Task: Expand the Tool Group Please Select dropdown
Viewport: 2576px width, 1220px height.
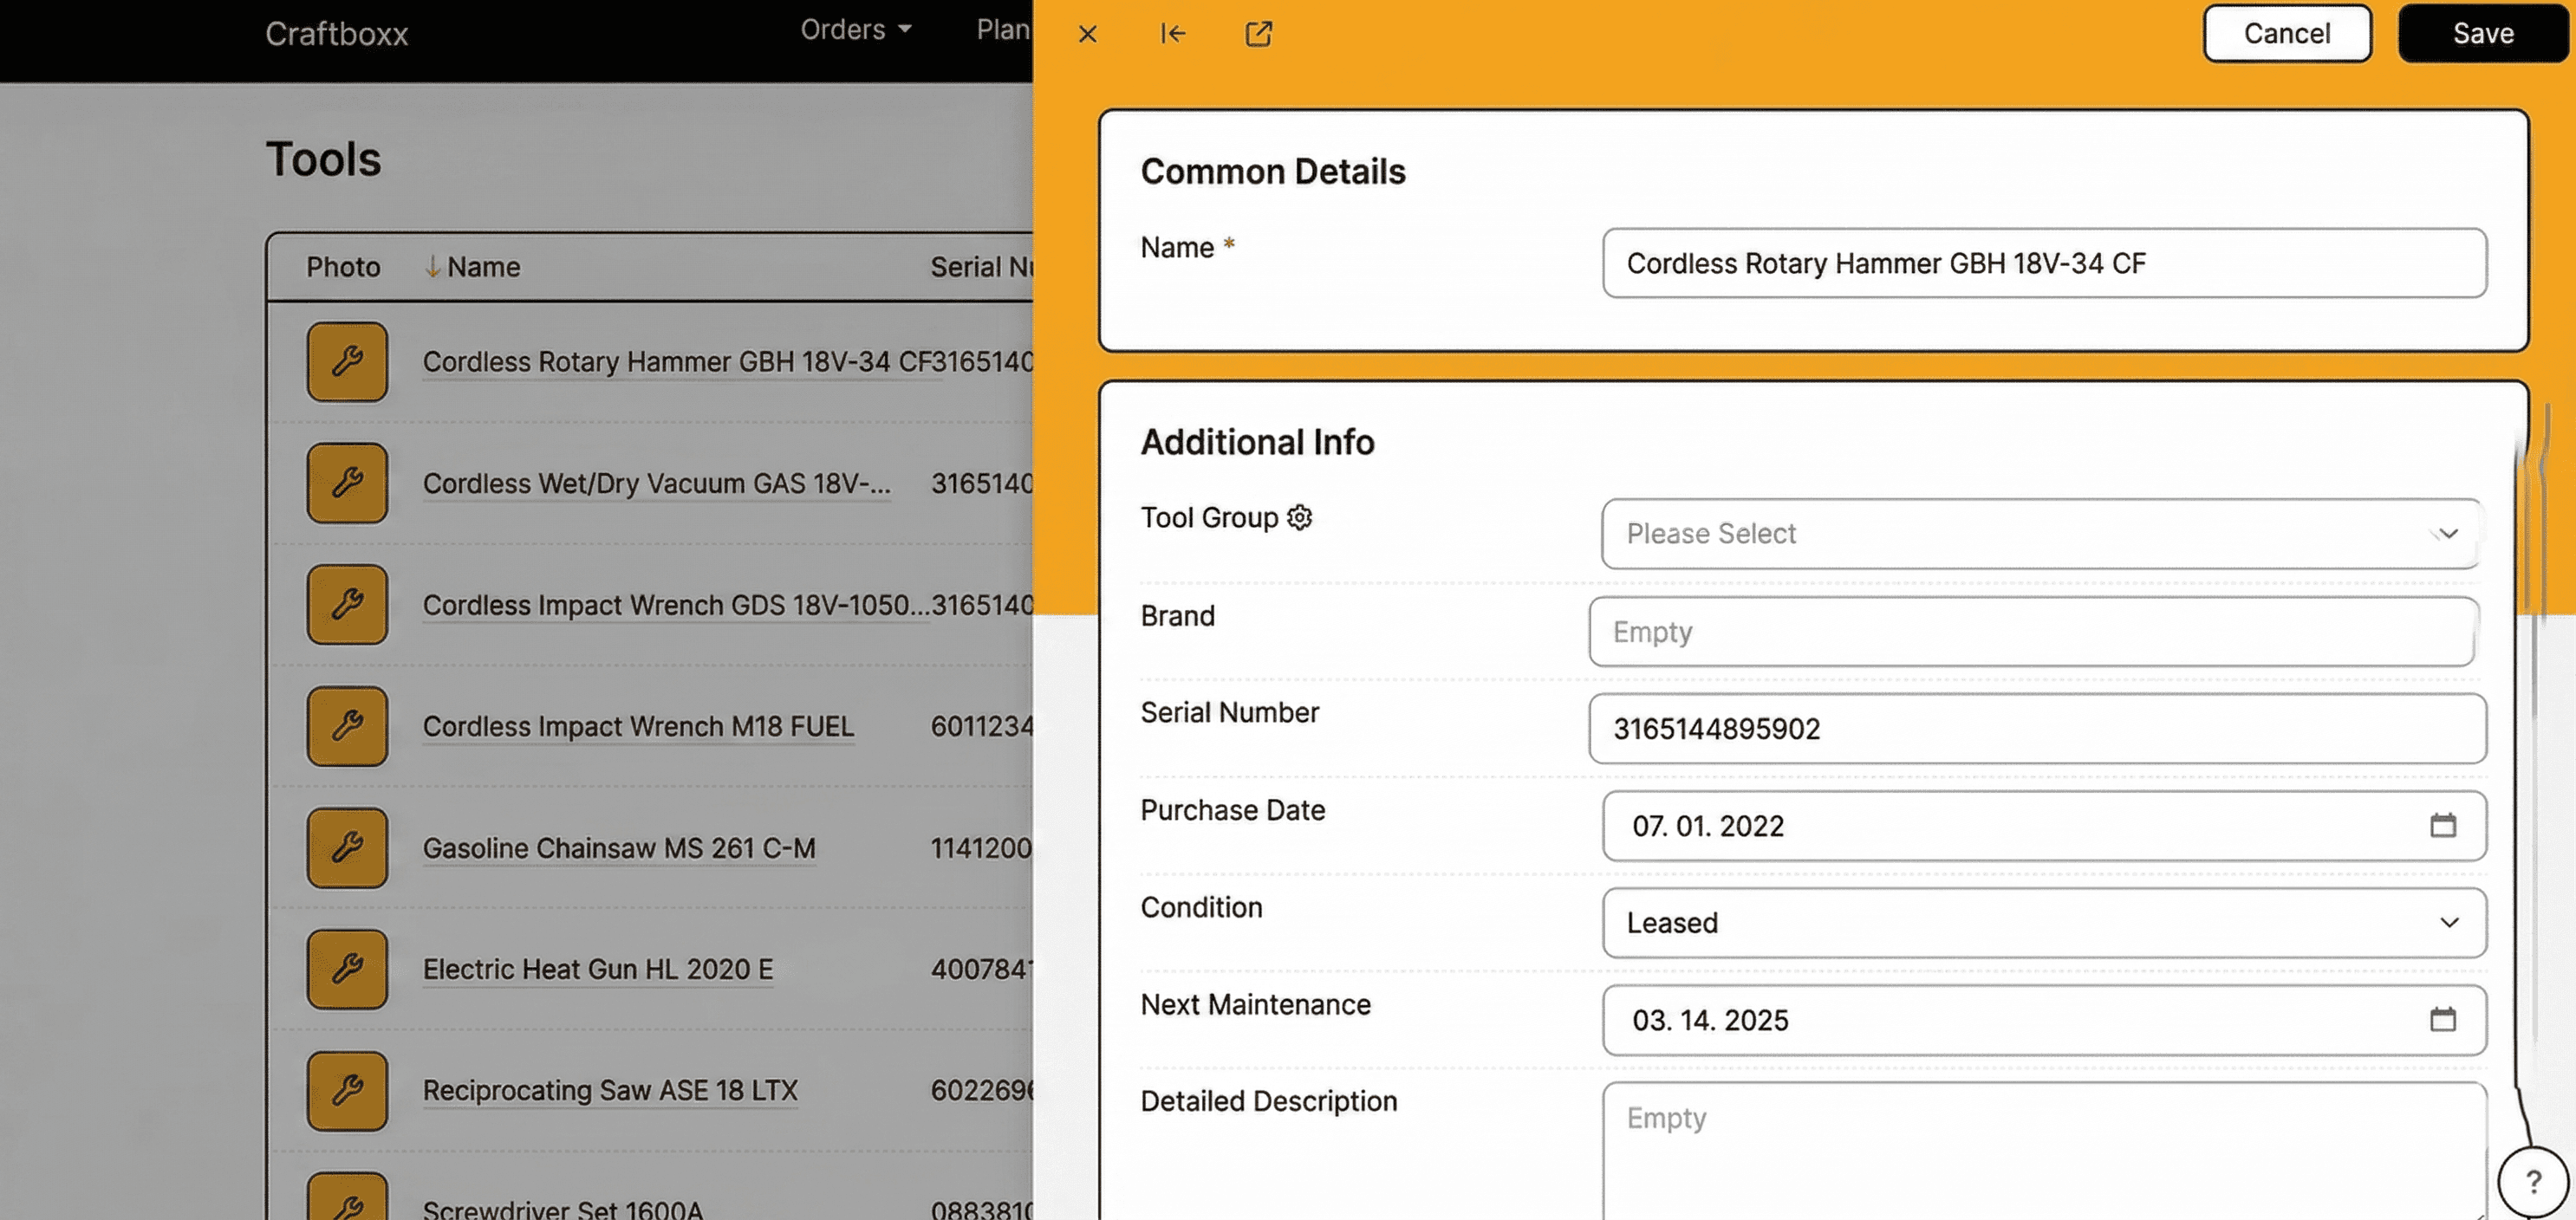Action: click(x=2040, y=533)
